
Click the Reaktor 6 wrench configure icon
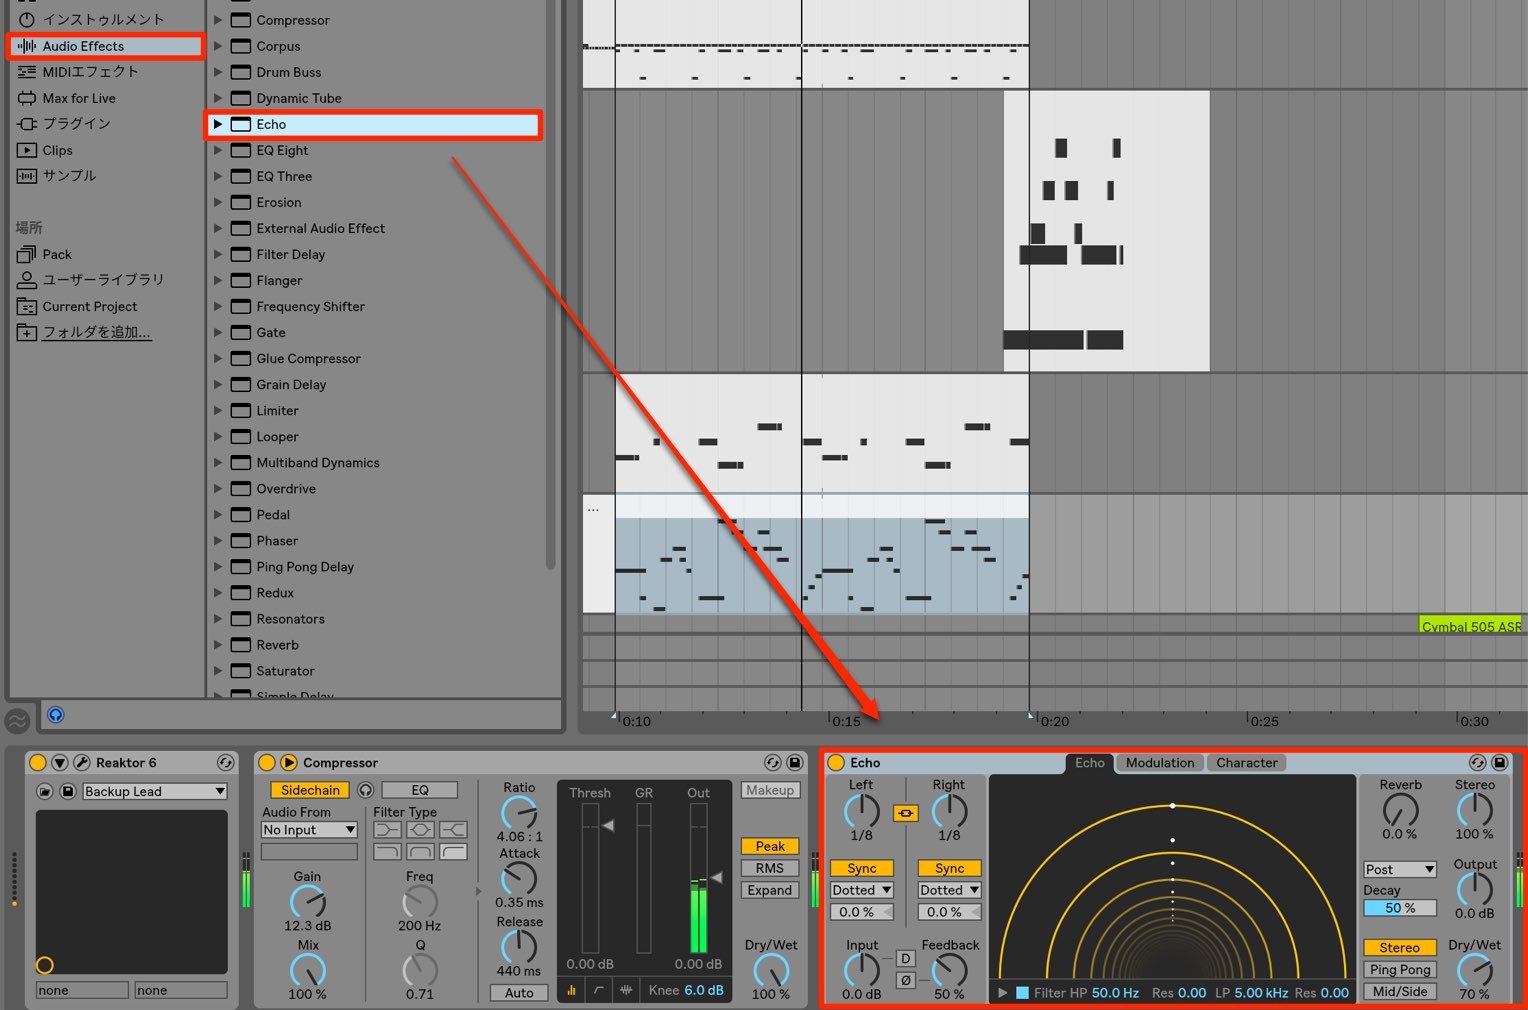pos(82,763)
